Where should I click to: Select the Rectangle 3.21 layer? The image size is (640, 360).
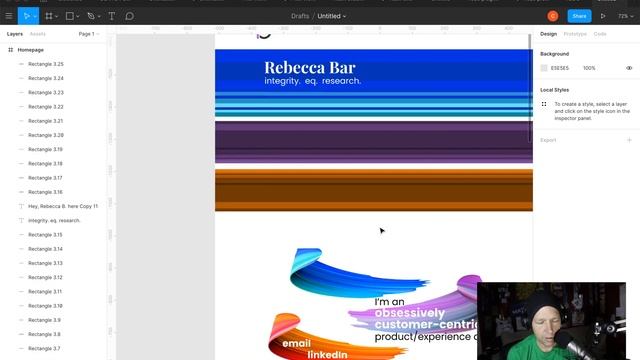point(46,121)
